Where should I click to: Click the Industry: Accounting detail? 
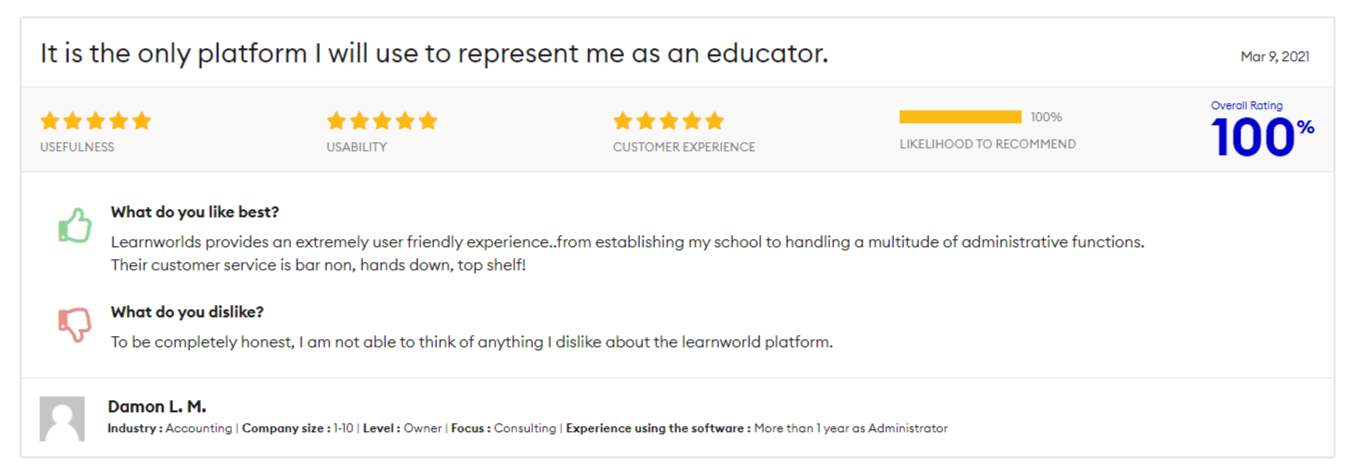[x=169, y=428]
